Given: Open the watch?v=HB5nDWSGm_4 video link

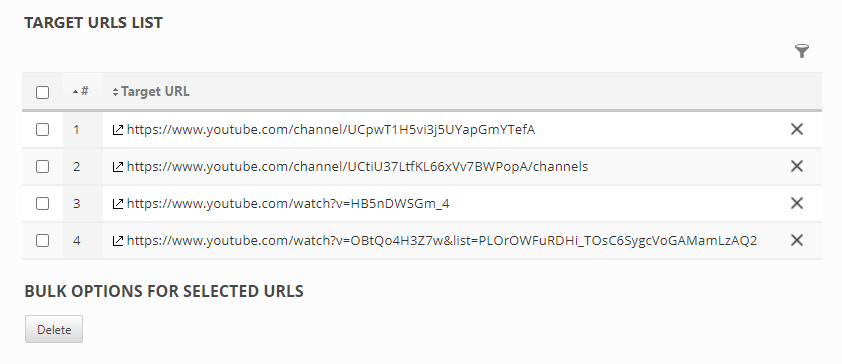Looking at the screenshot, I should (x=288, y=203).
